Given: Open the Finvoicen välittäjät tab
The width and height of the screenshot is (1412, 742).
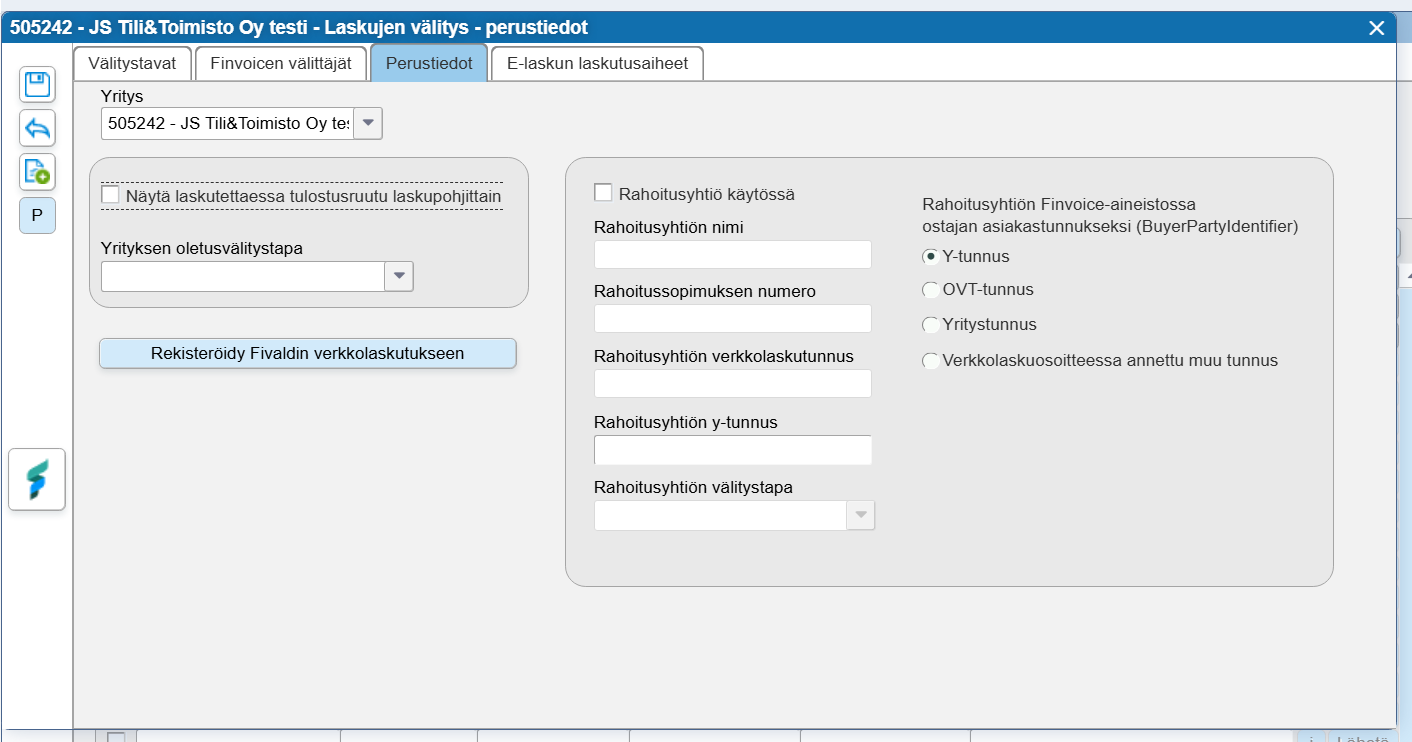Looking at the screenshot, I should (x=281, y=63).
